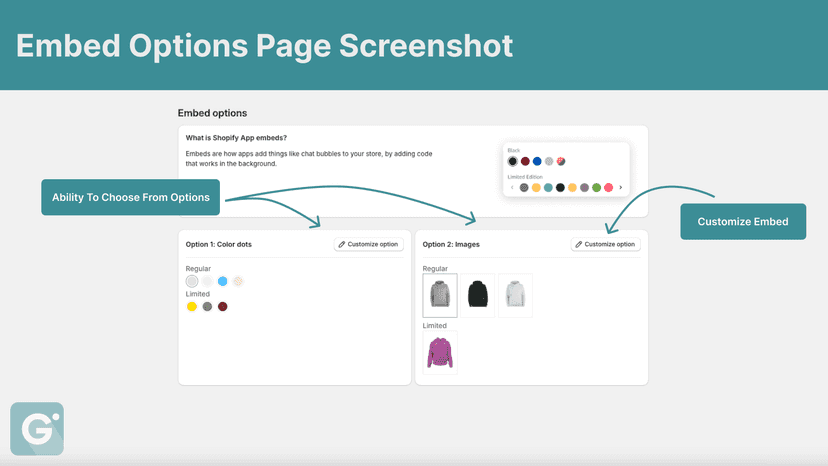Pick the dark red Limited color dot
Viewport: 828px width, 466px height.
point(222,306)
